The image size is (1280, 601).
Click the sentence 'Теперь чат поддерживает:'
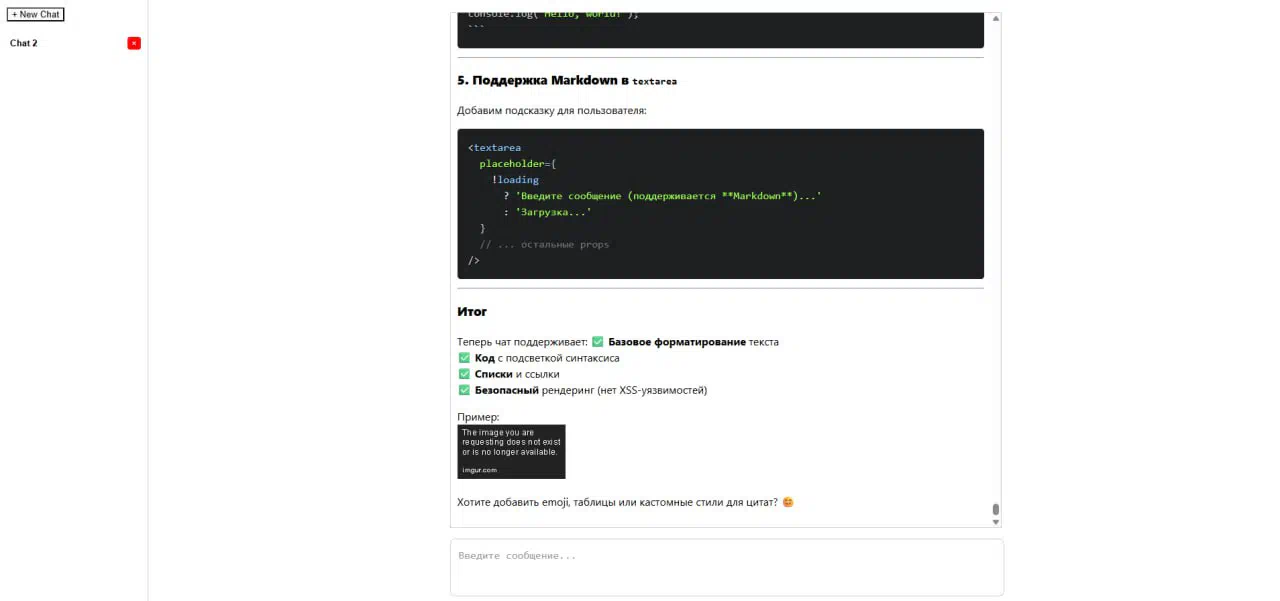522,342
